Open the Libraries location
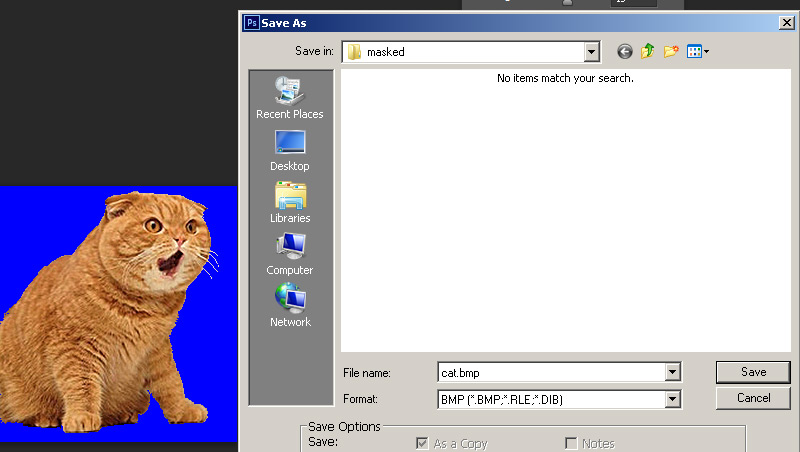 (290, 203)
